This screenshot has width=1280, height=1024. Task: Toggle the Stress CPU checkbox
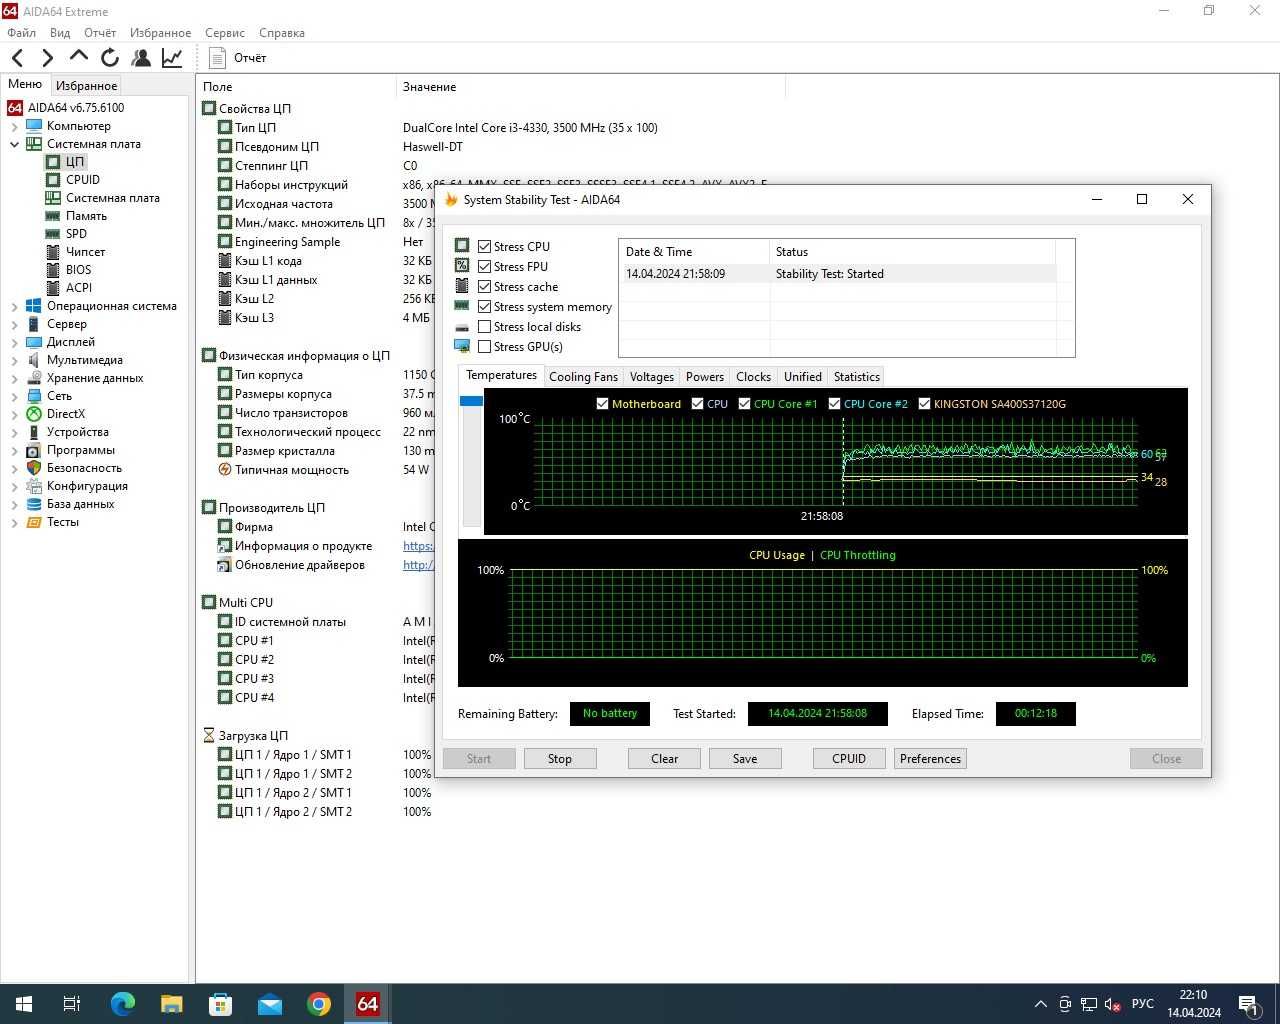tap(484, 246)
